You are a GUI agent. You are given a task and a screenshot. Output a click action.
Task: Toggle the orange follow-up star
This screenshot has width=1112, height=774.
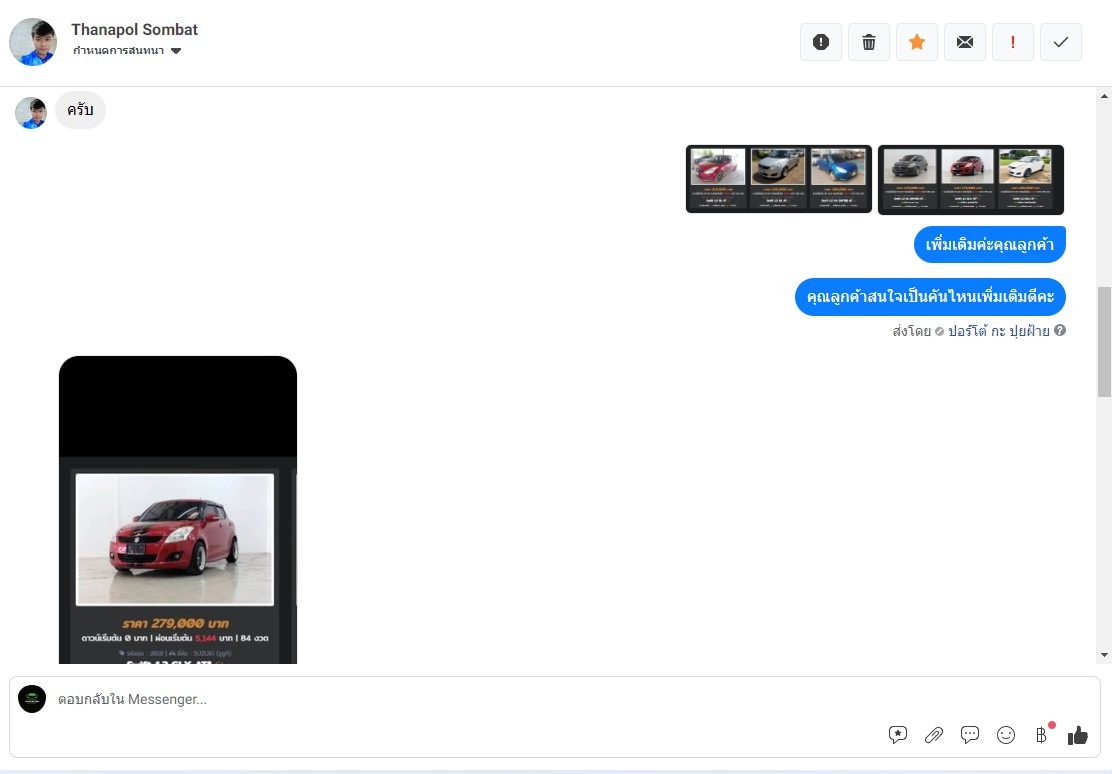point(917,42)
